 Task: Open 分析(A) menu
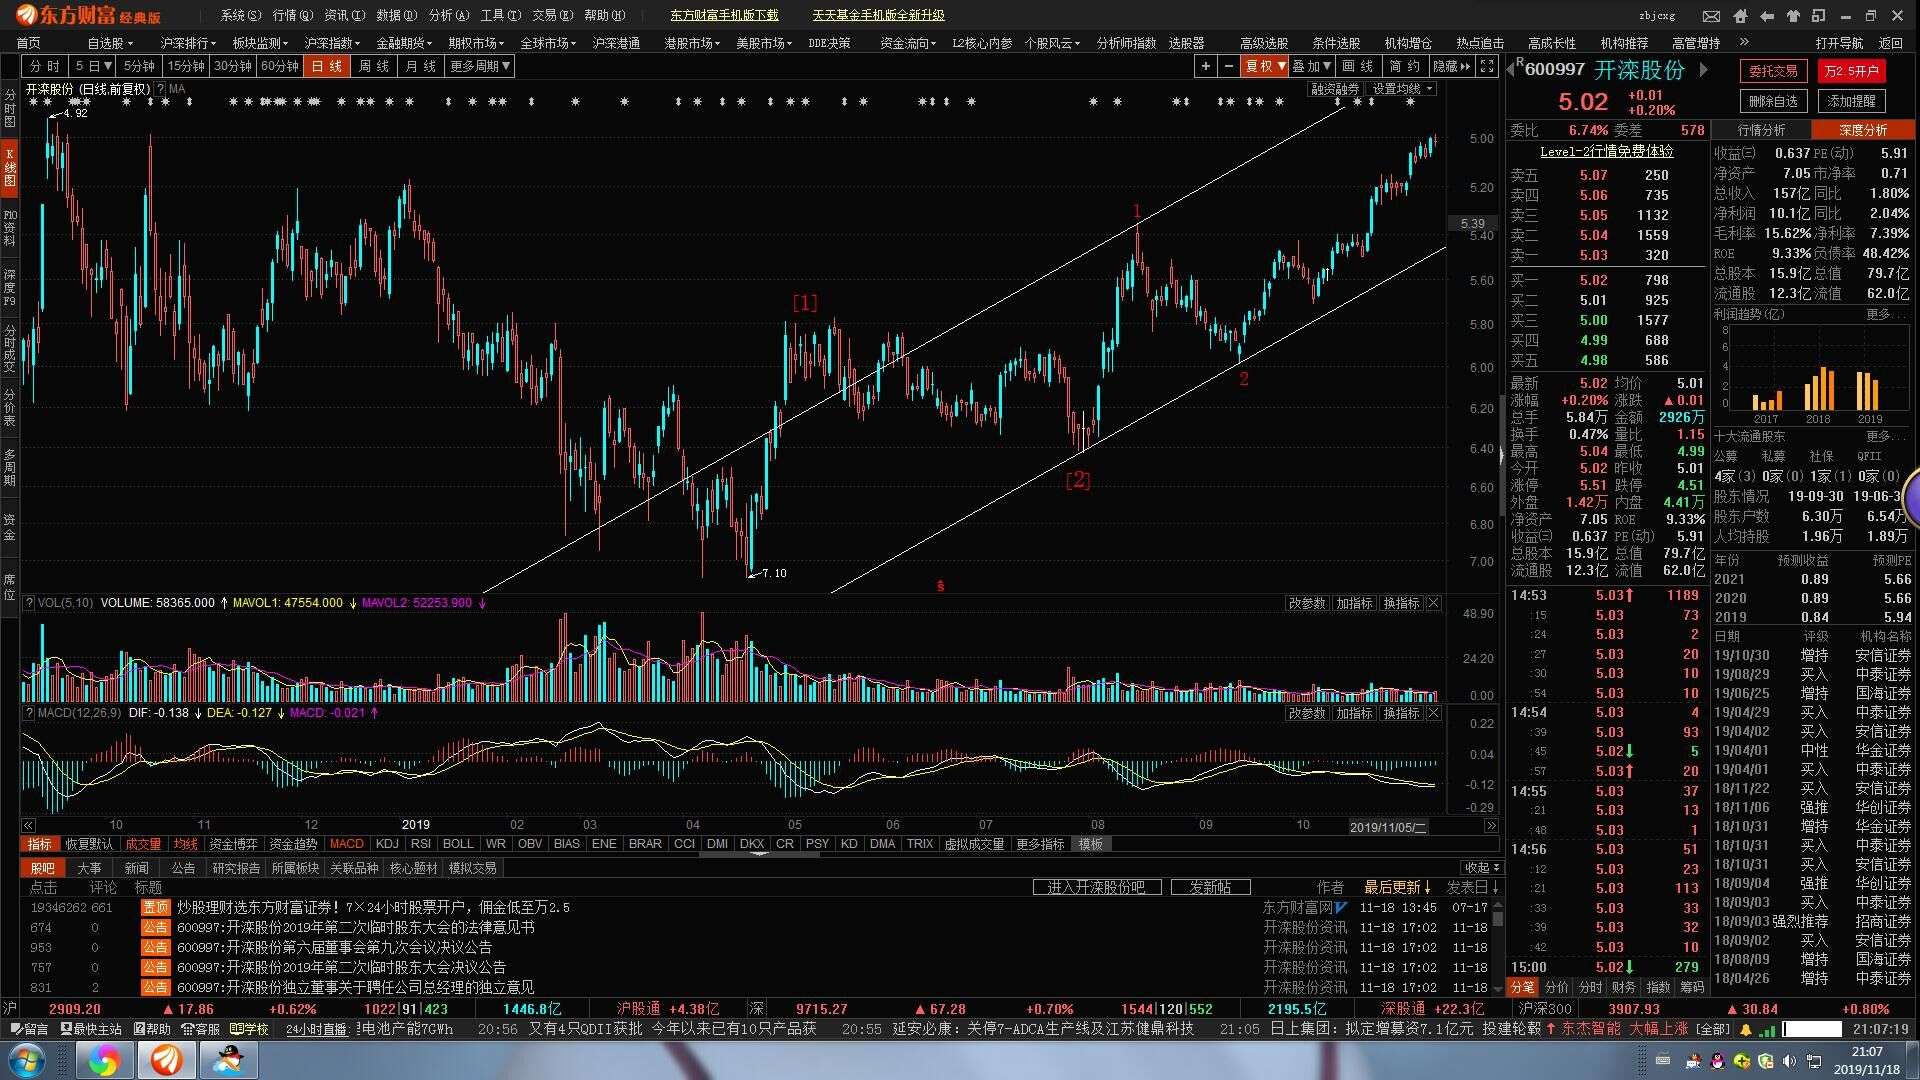pos(448,16)
